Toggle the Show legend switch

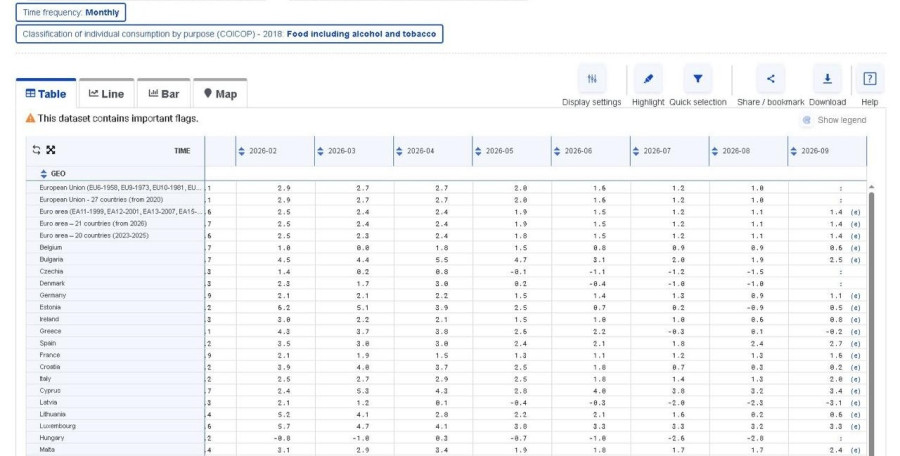point(806,120)
